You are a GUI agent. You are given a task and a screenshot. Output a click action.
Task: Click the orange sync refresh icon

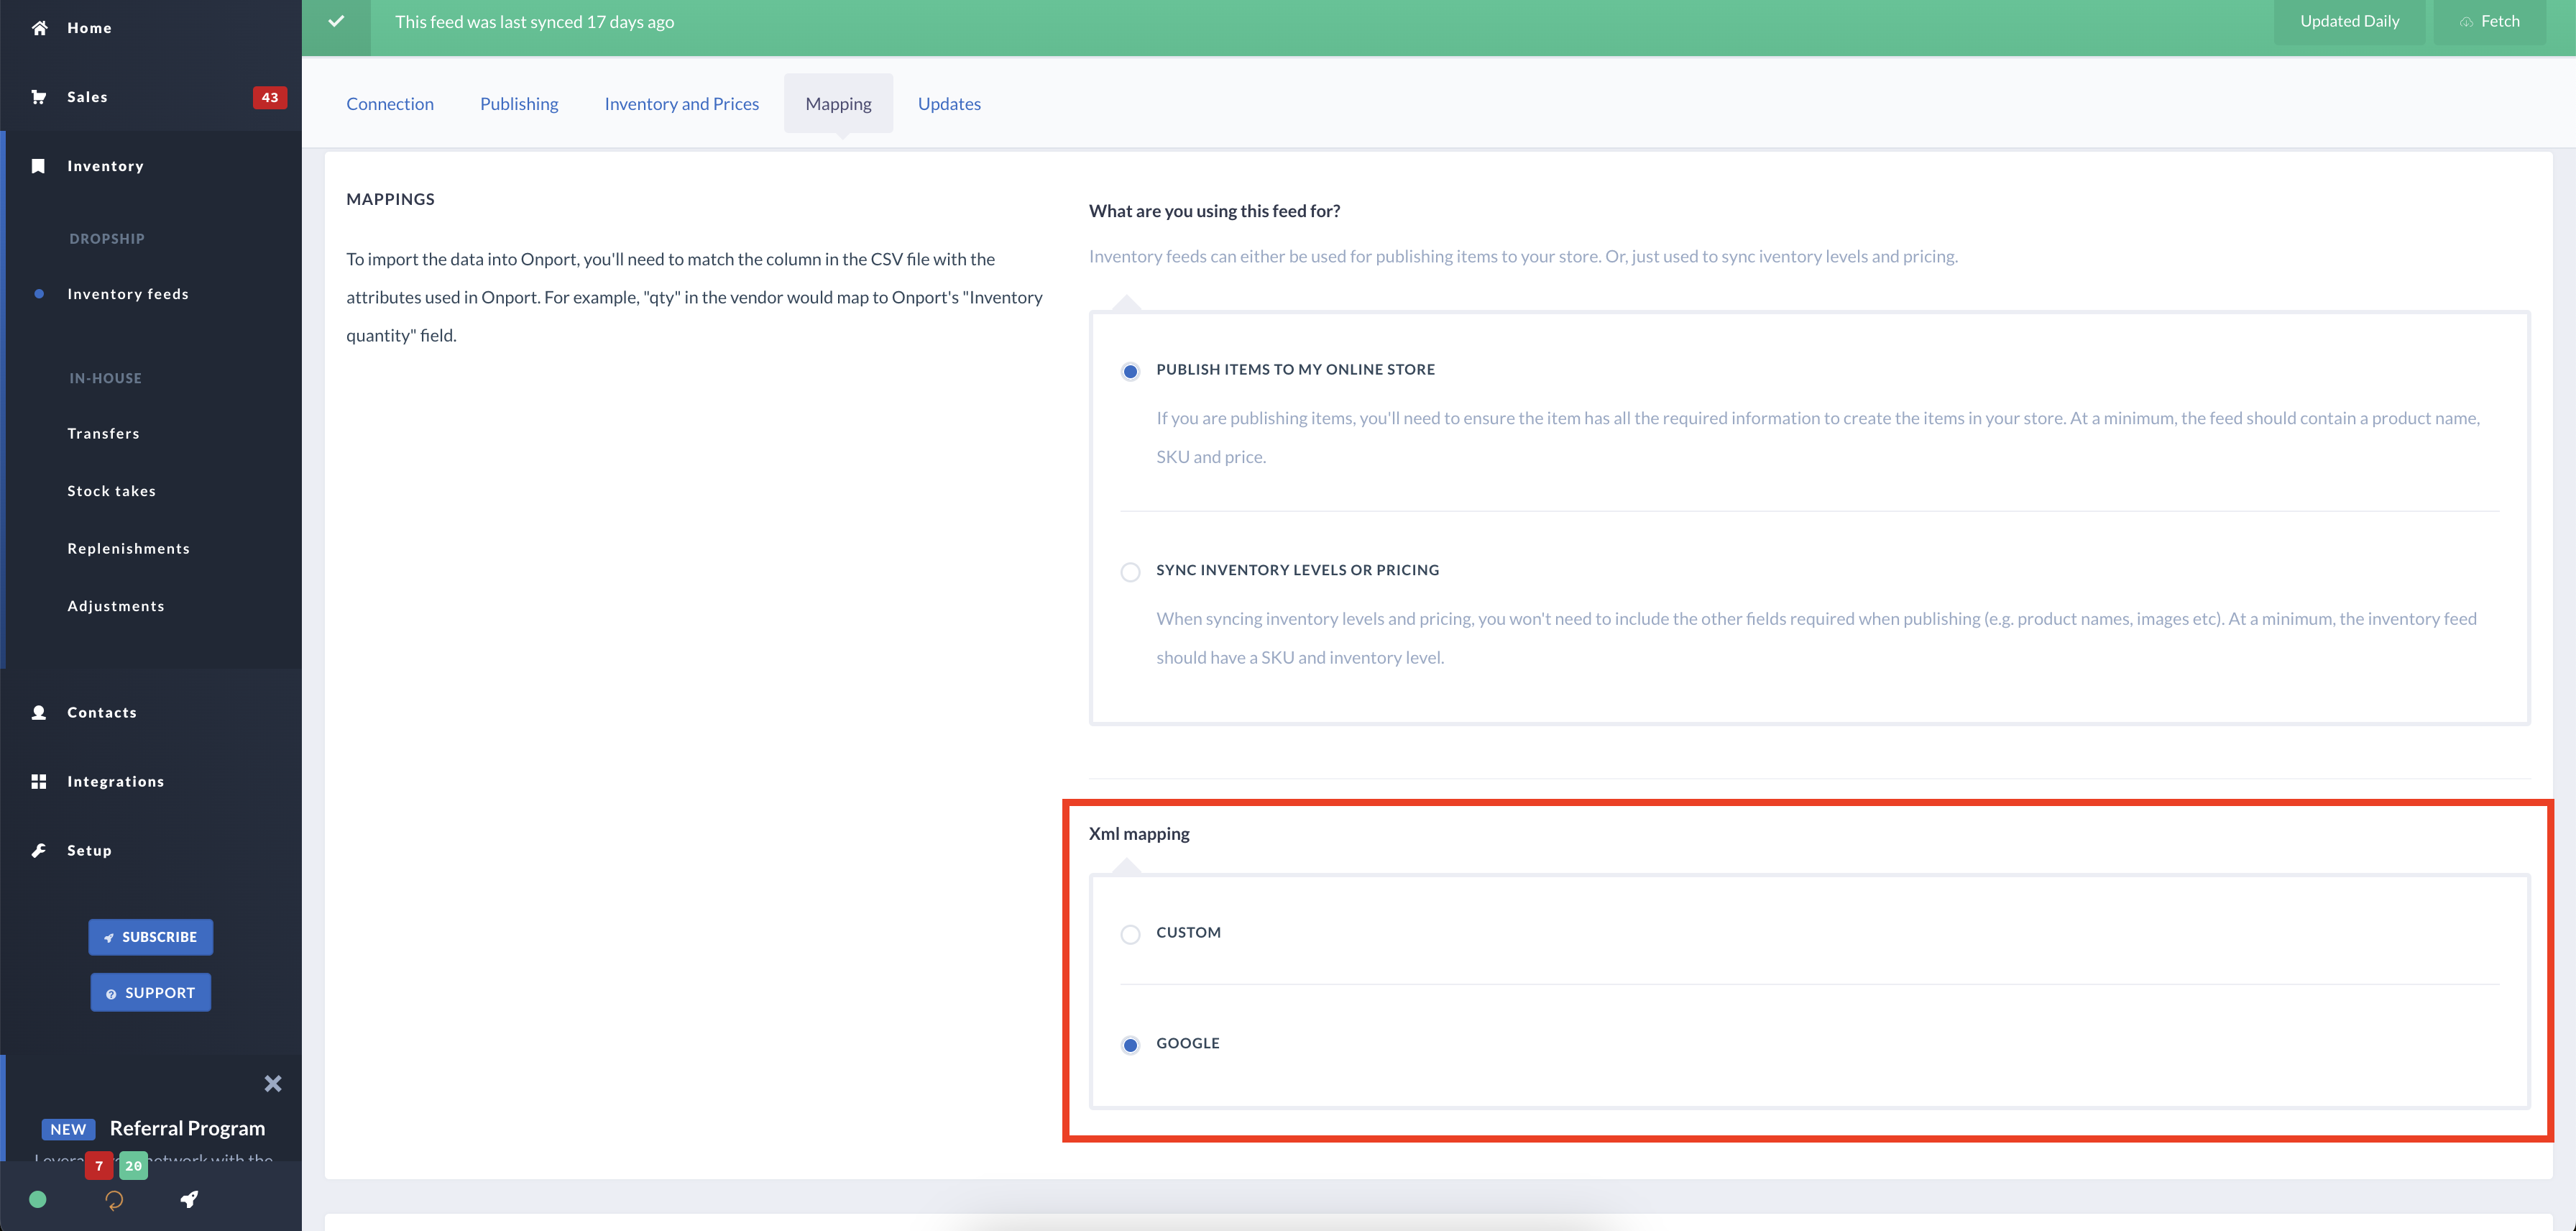click(114, 1200)
